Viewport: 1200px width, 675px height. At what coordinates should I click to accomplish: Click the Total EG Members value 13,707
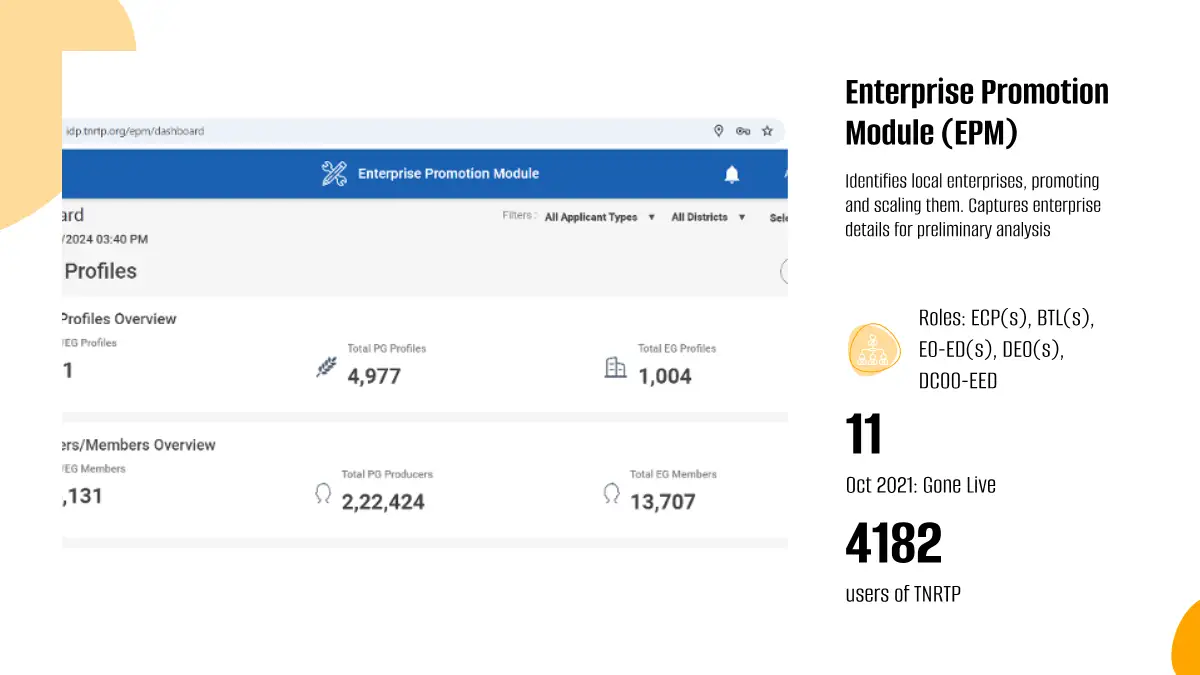click(x=662, y=502)
